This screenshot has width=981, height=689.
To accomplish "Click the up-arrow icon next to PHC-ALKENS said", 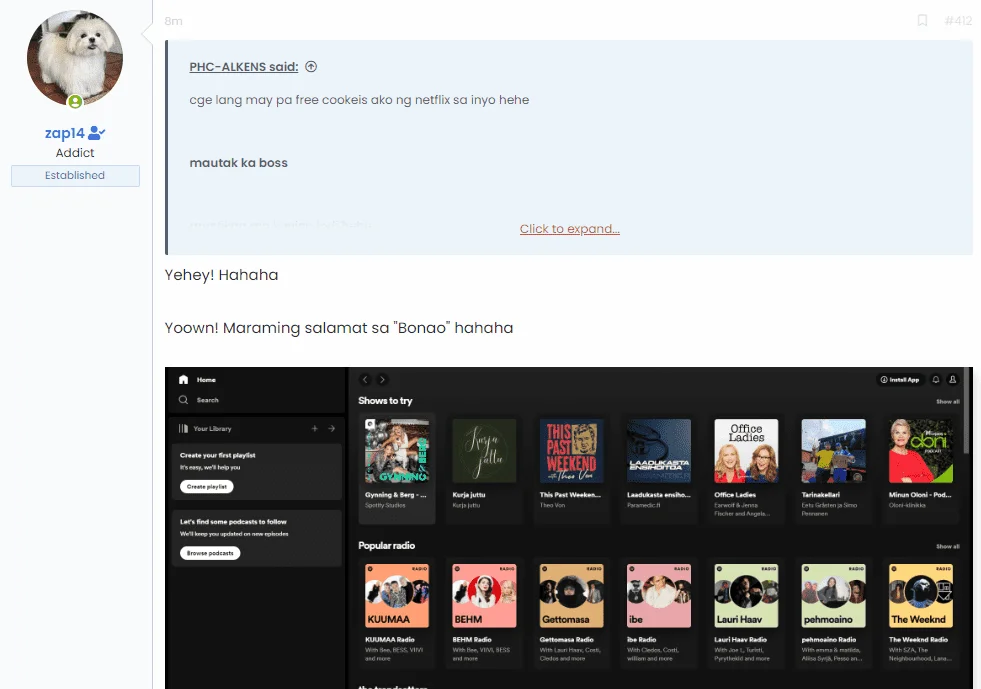I will (x=311, y=66).
